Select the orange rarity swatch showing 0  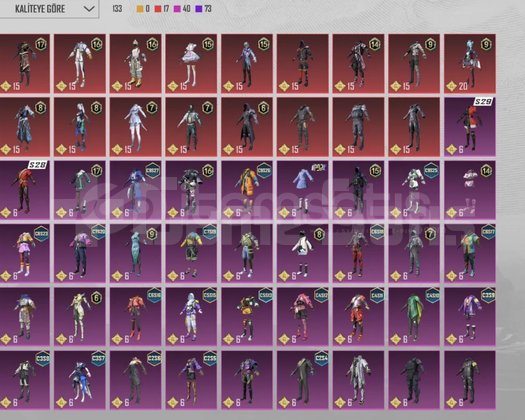pos(143,9)
